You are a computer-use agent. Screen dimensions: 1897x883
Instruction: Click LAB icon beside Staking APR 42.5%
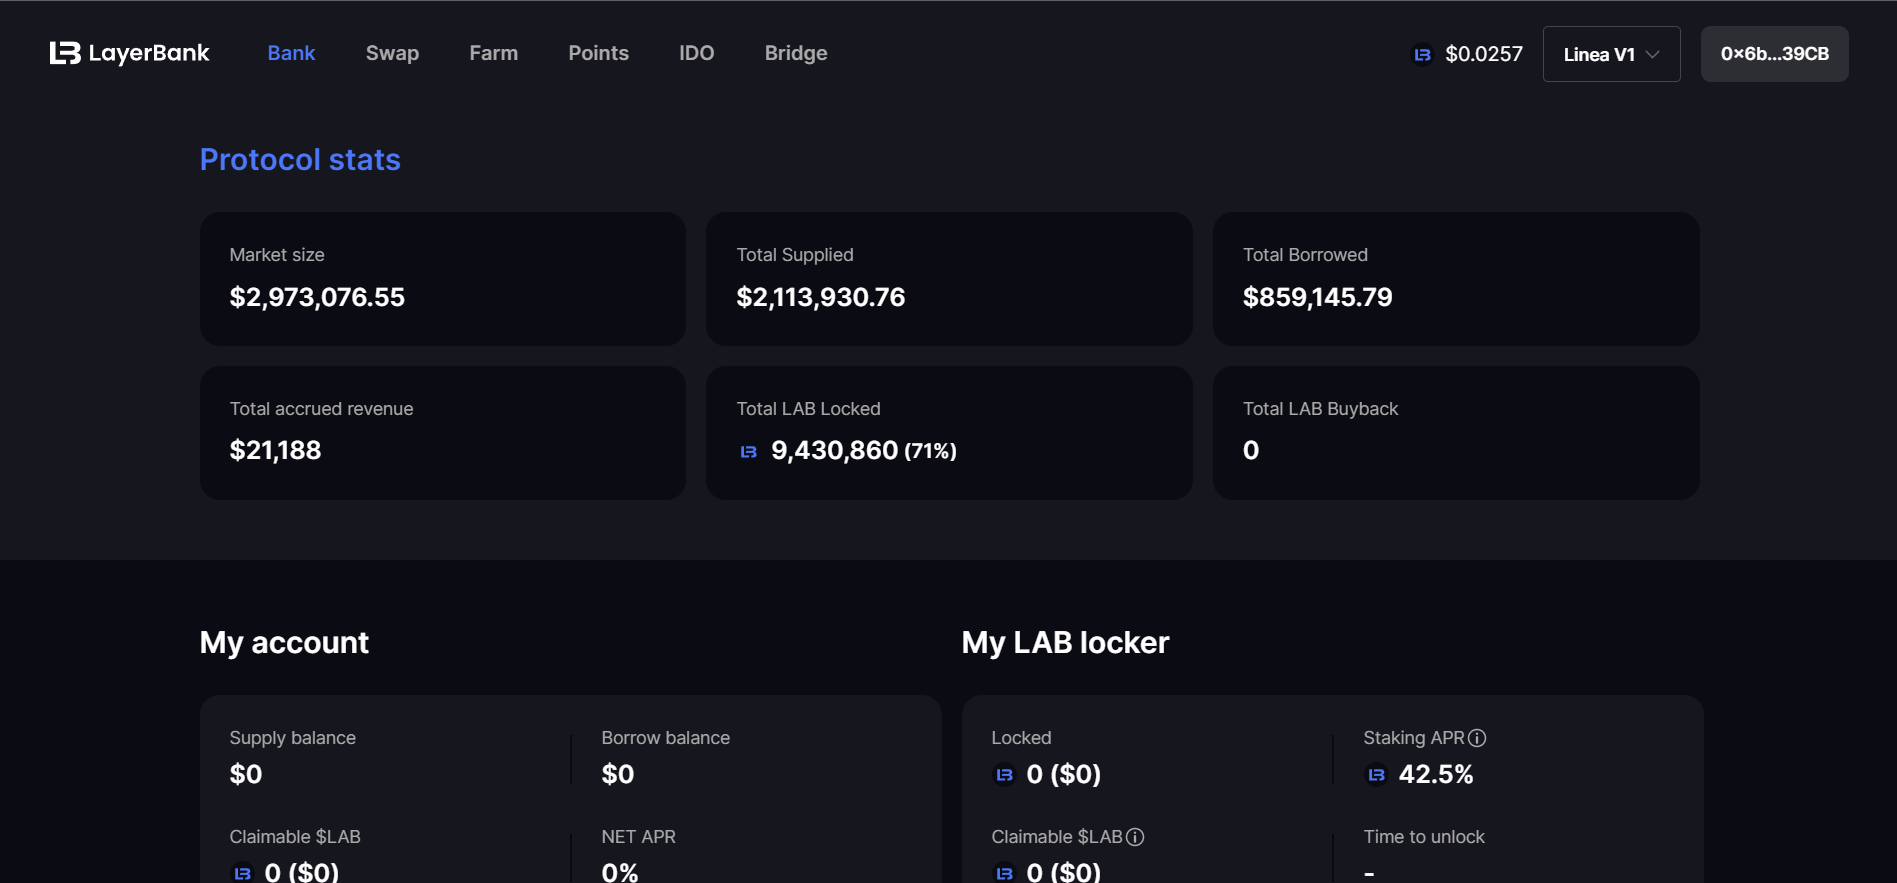1376,775
